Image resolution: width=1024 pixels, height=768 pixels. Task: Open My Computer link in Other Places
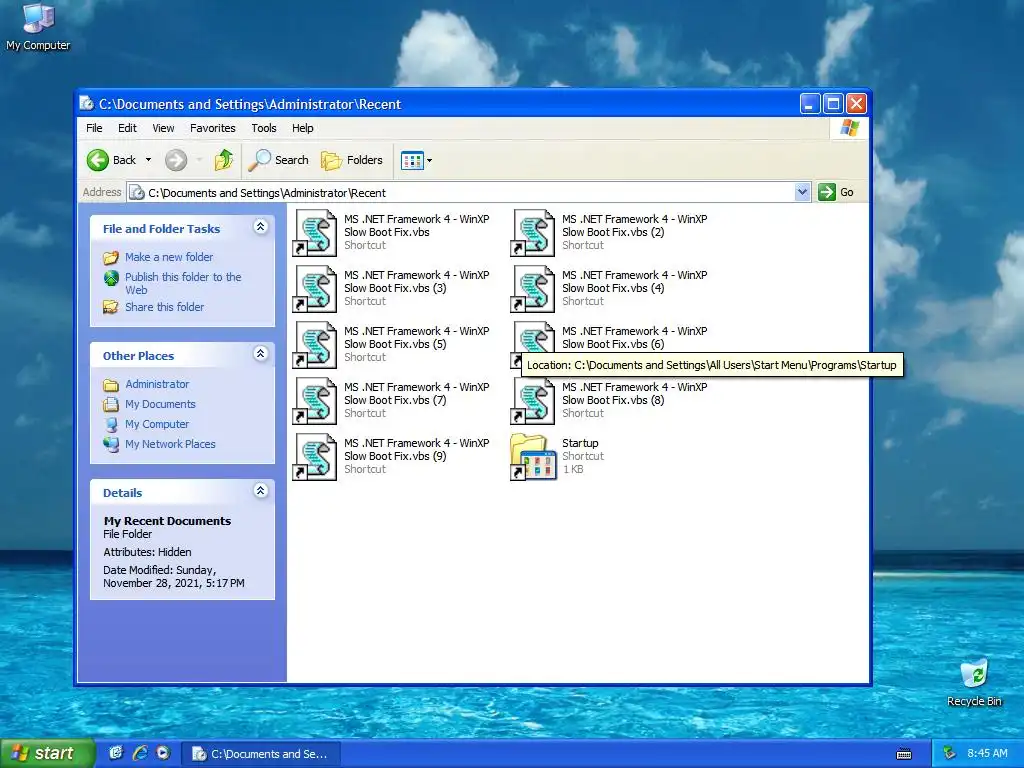coord(157,424)
